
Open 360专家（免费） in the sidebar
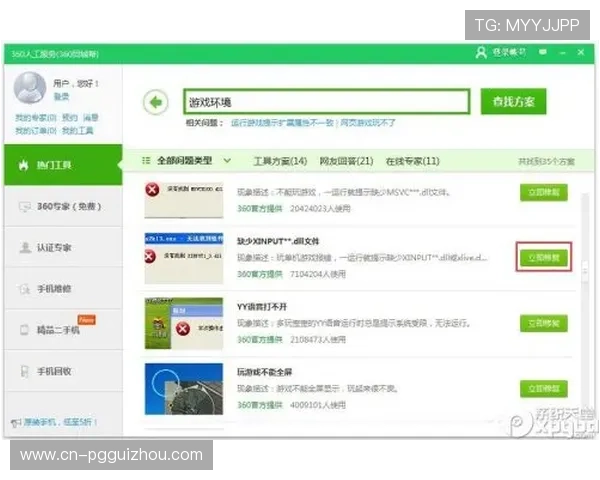coord(63,206)
